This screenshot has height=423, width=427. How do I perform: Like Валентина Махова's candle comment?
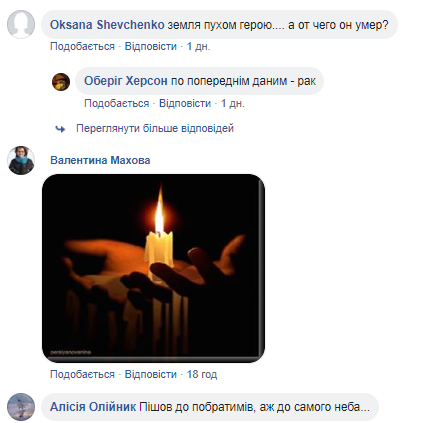(x=82, y=374)
